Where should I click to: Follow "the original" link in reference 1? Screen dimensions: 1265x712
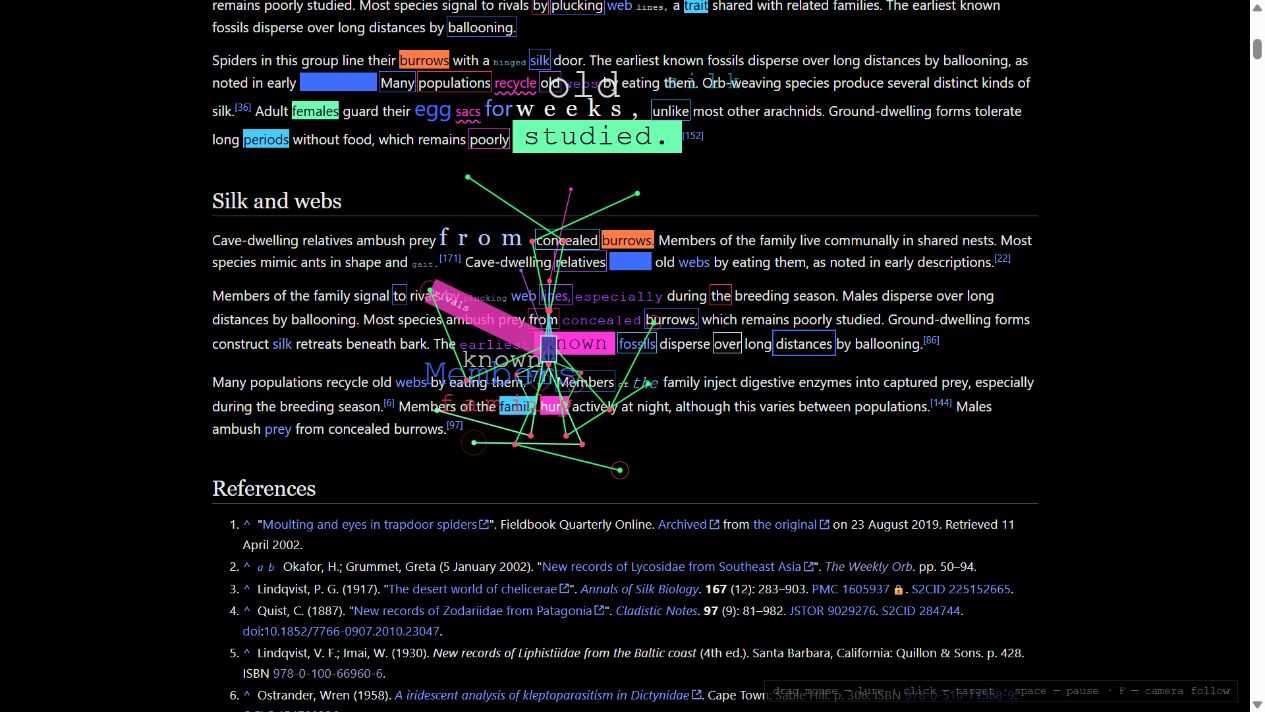(x=785, y=524)
